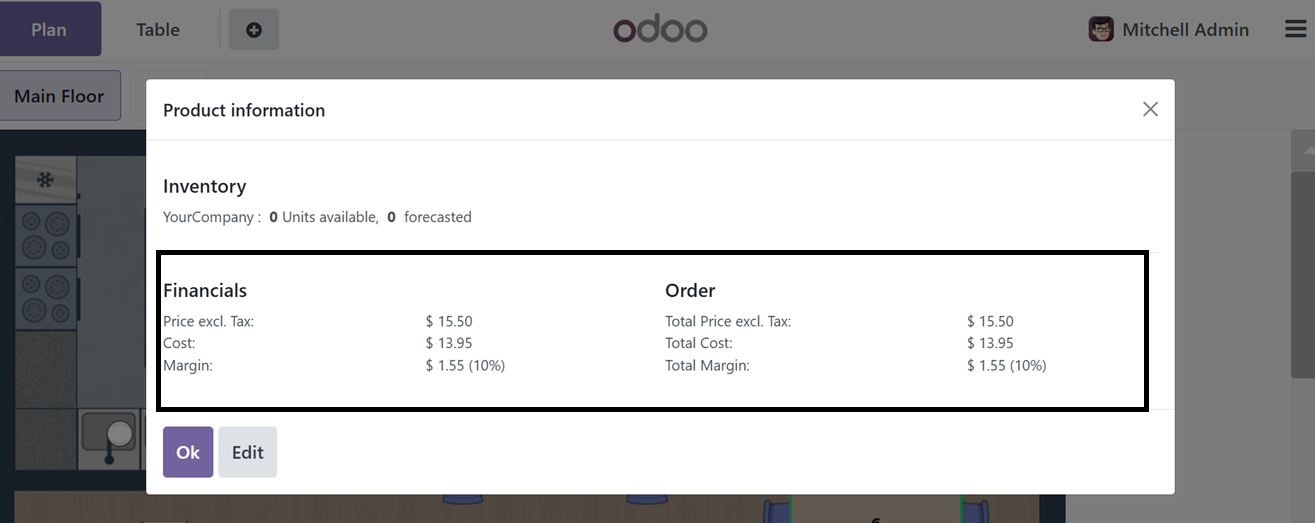This screenshot has width=1315, height=523.
Task: Switch to the Plan tab
Action: [x=49, y=29]
